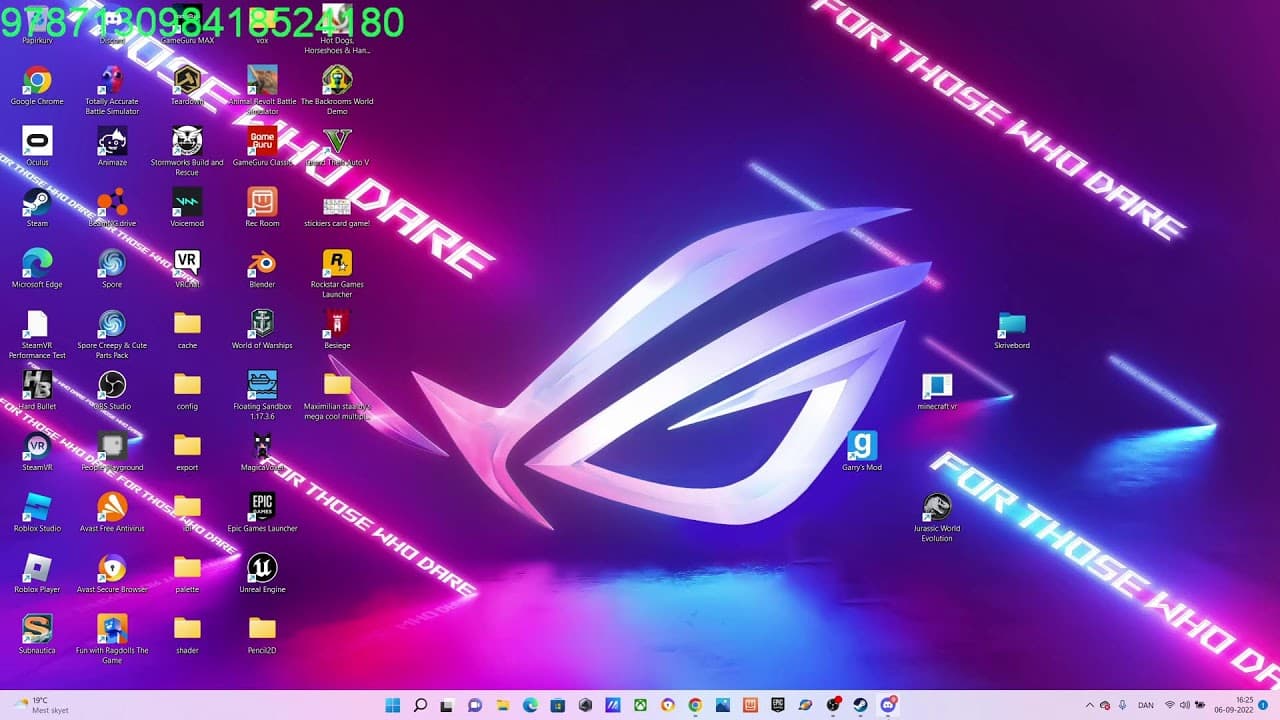The width and height of the screenshot is (1280, 720).
Task: Select the Microsoft Edge desktop shortcut
Action: [37, 269]
